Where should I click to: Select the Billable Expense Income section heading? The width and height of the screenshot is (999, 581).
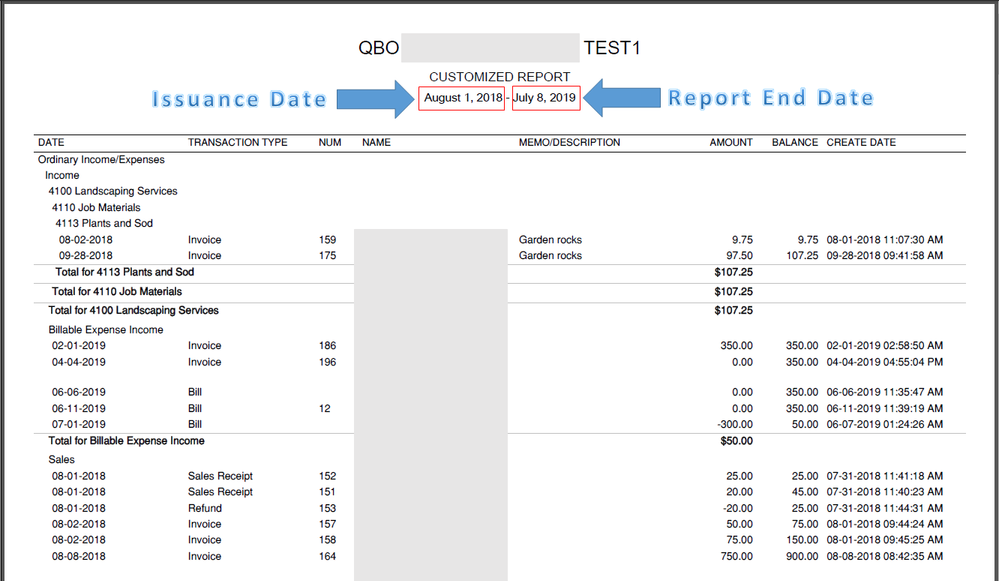(106, 329)
